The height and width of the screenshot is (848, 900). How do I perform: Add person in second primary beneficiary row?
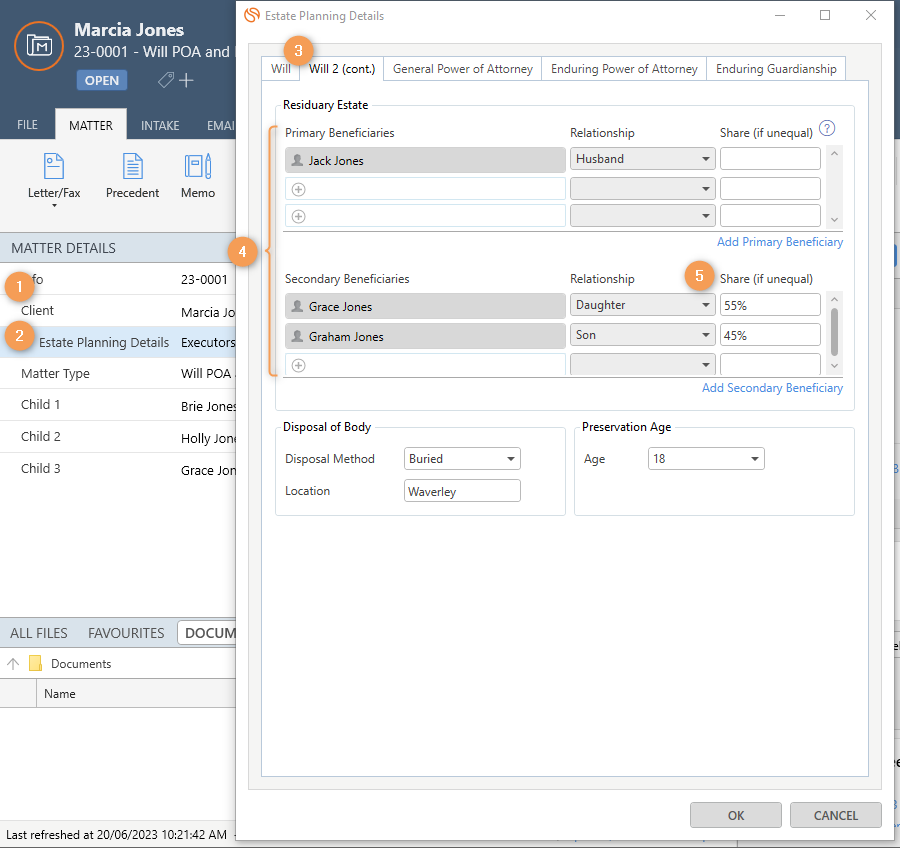click(298, 189)
